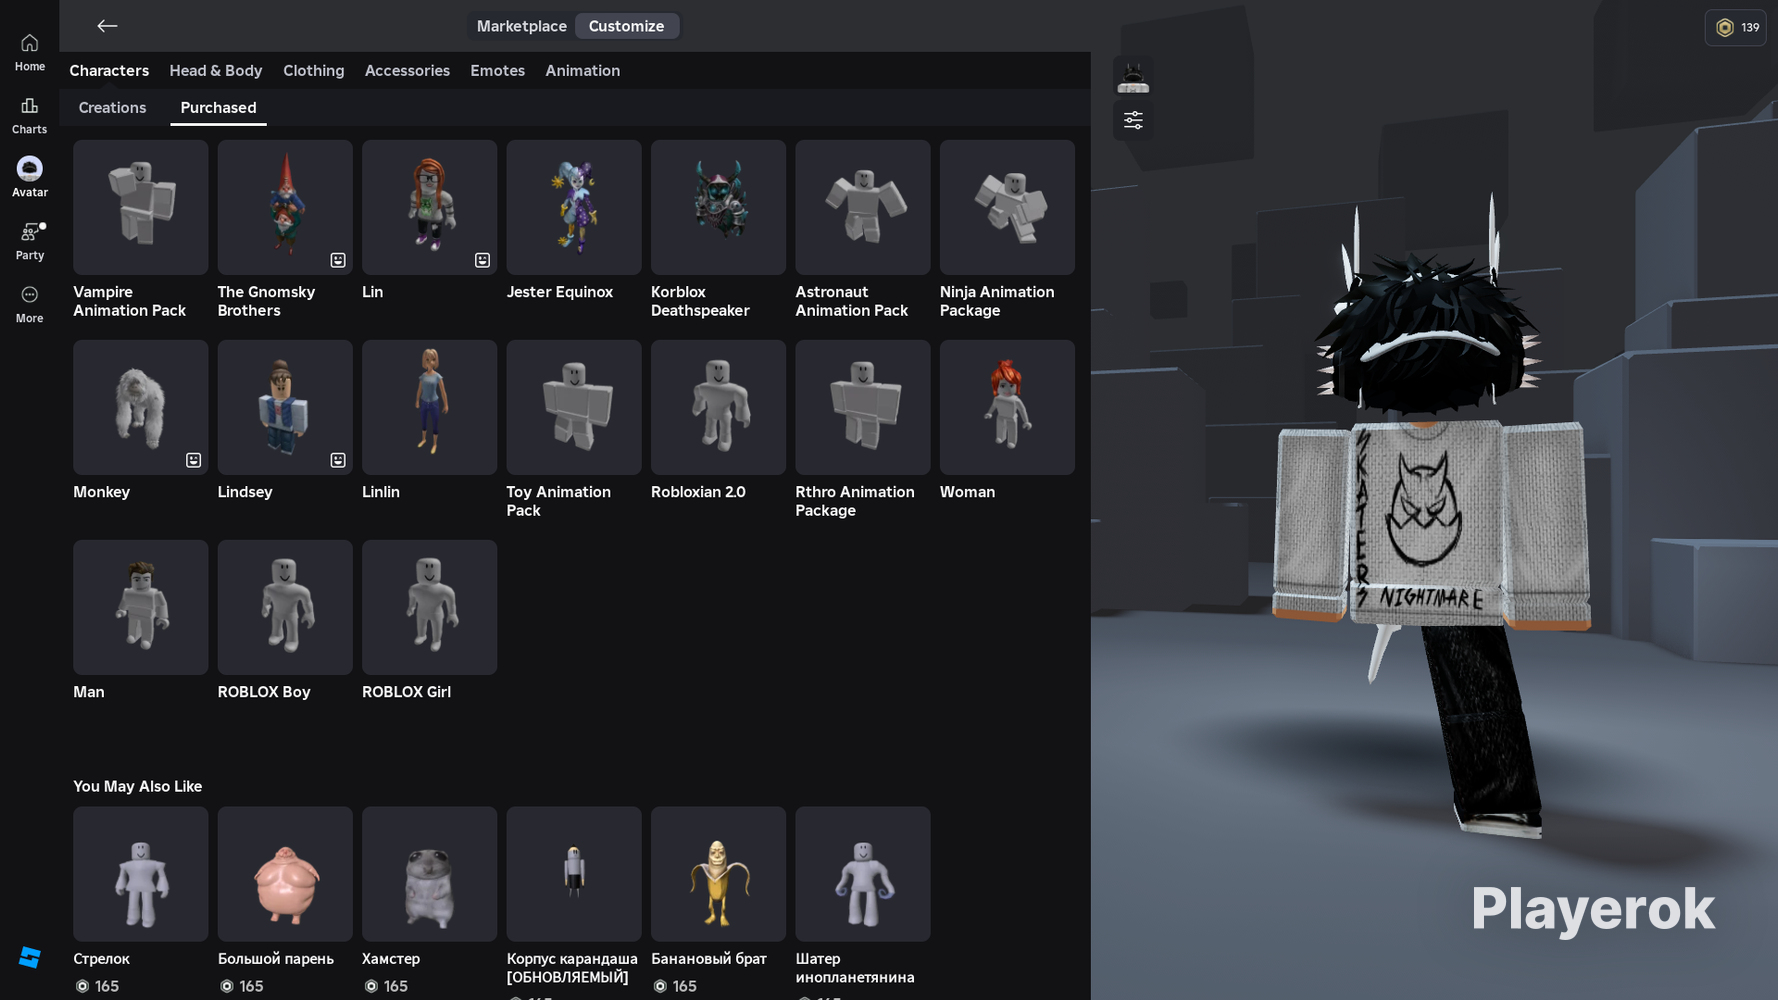Equip the Woman character
The width and height of the screenshot is (1778, 1000).
coord(1007,407)
